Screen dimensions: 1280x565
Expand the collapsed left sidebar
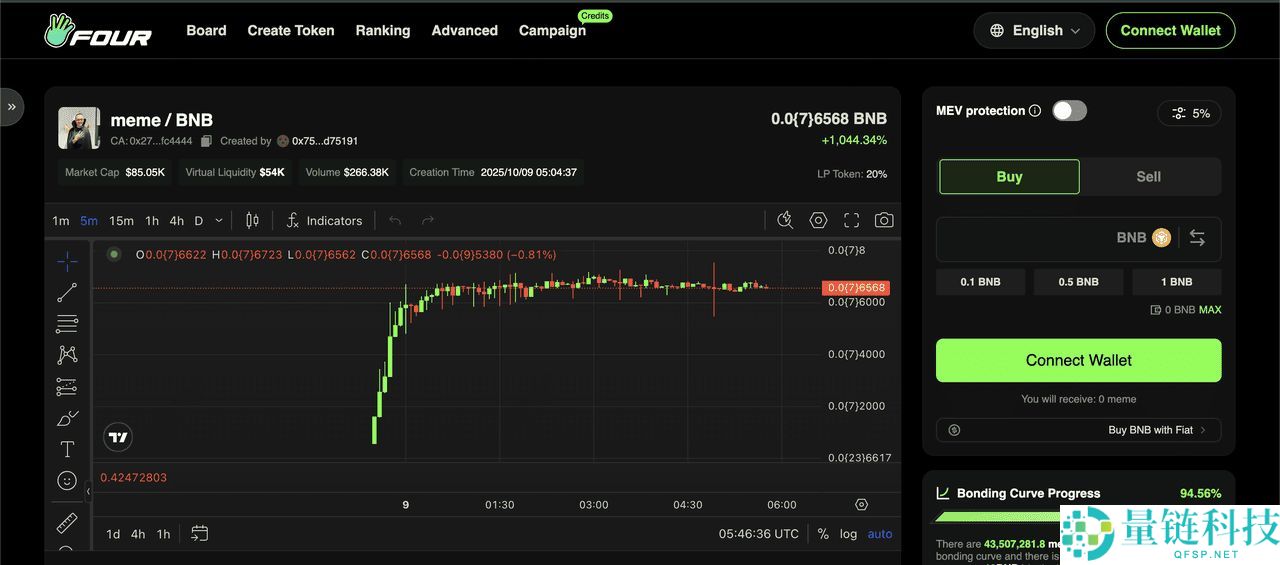[x=12, y=106]
